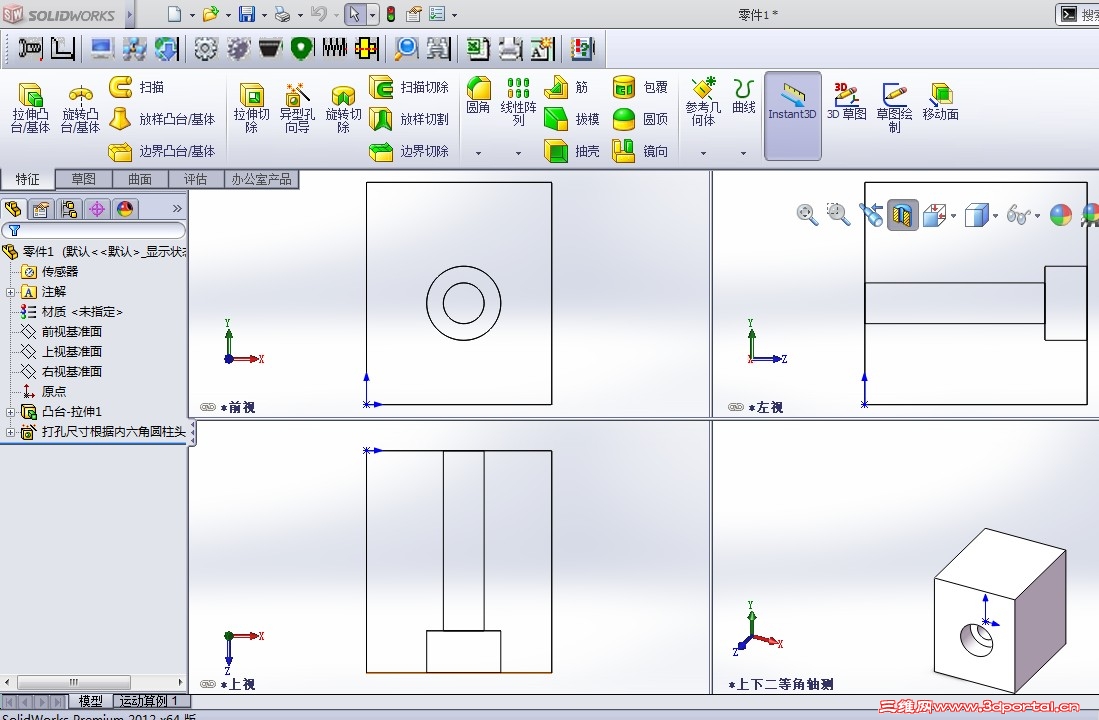Click the bolt fastener toolbox icon
1099x720 pixels.
pyautogui.click(x=30, y=48)
